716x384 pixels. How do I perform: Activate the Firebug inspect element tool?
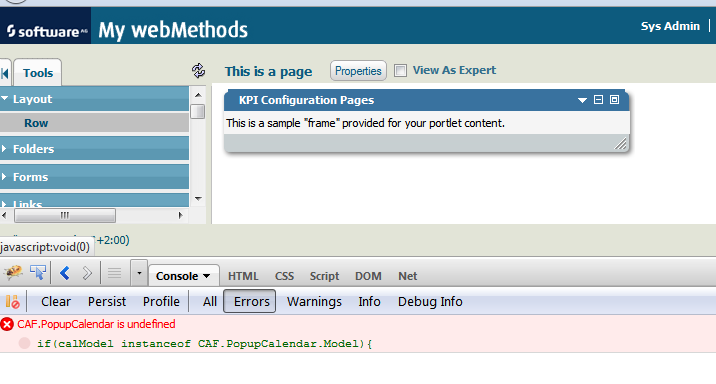37,273
